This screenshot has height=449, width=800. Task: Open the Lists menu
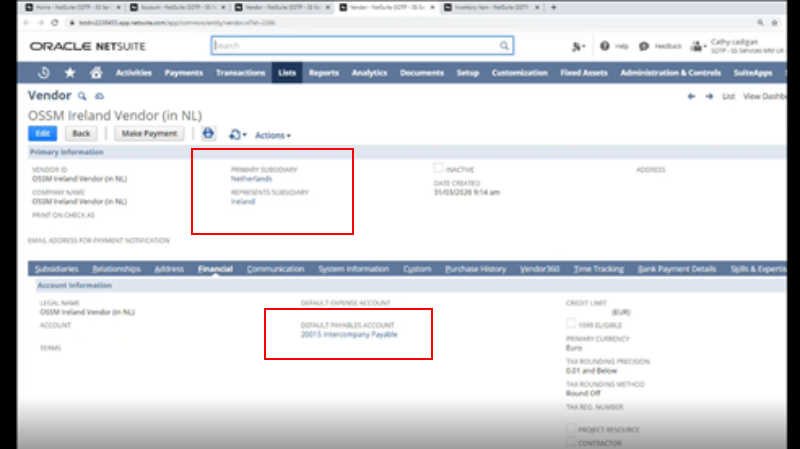(x=287, y=73)
